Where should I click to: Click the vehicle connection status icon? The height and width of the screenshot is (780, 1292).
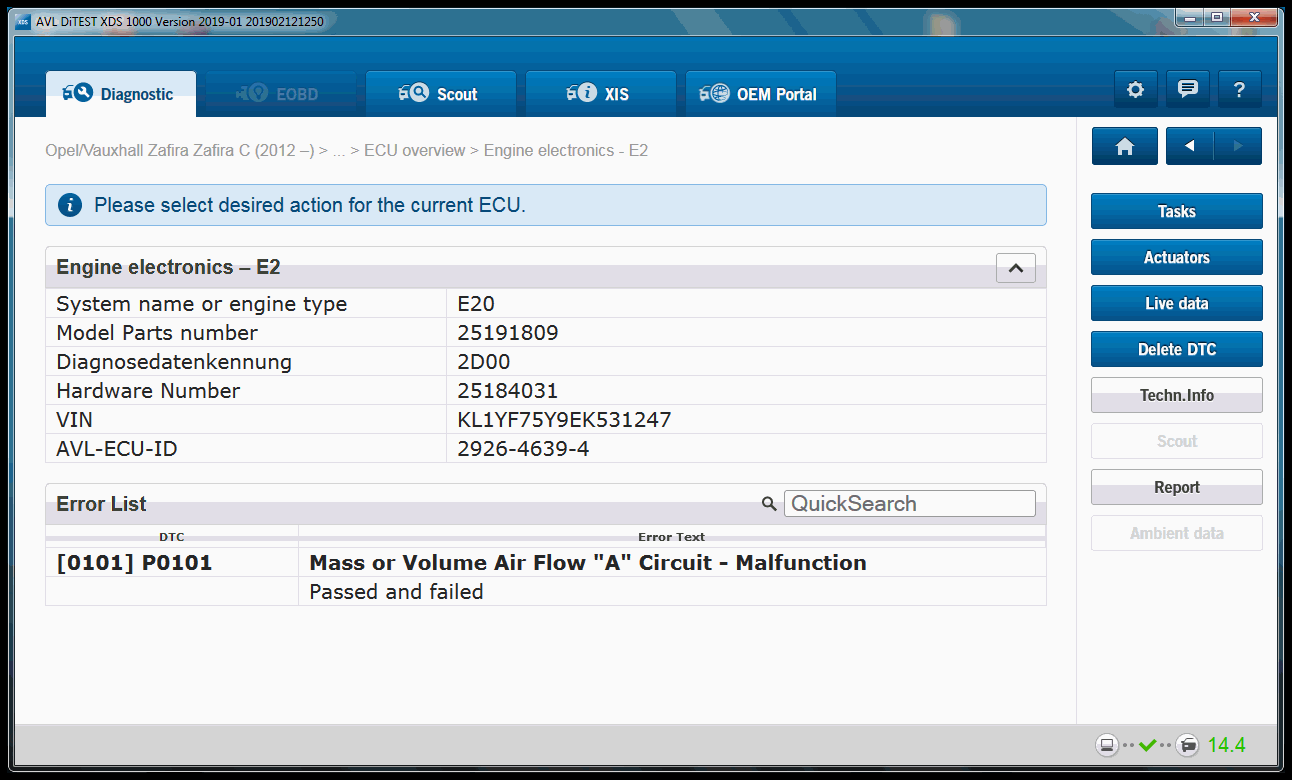[1187, 745]
